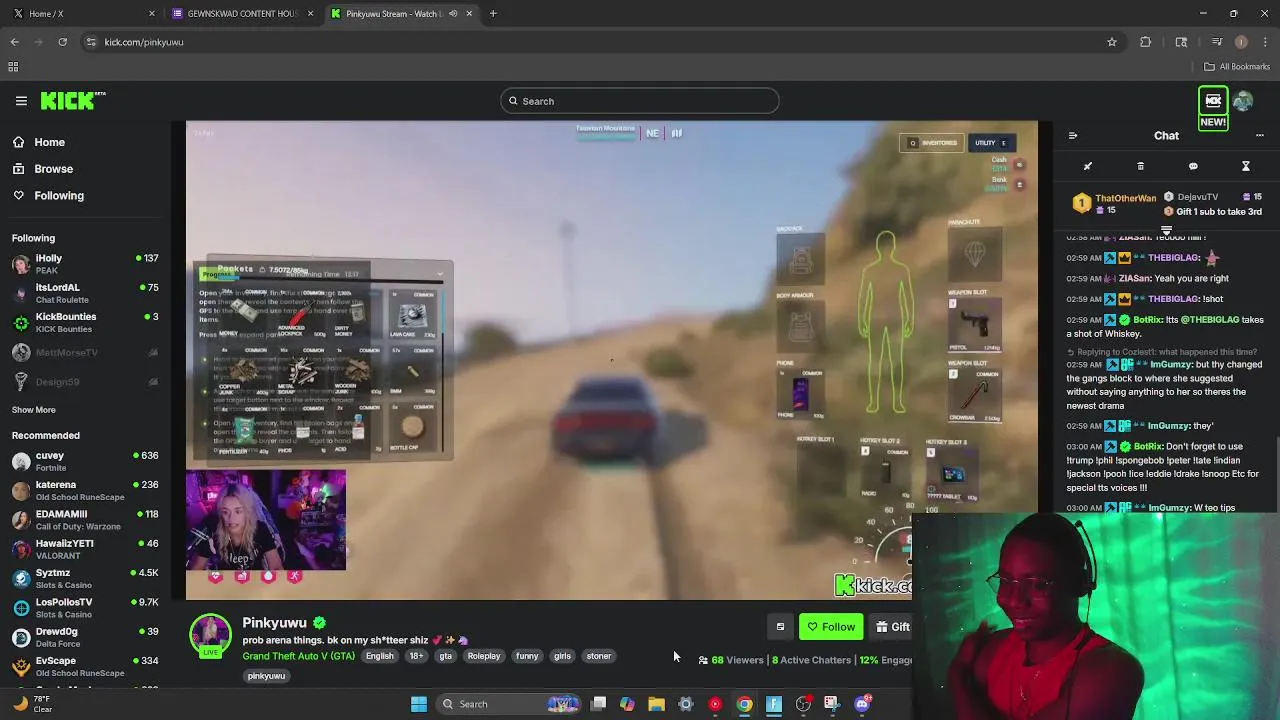Select the girls tag

tap(563, 656)
